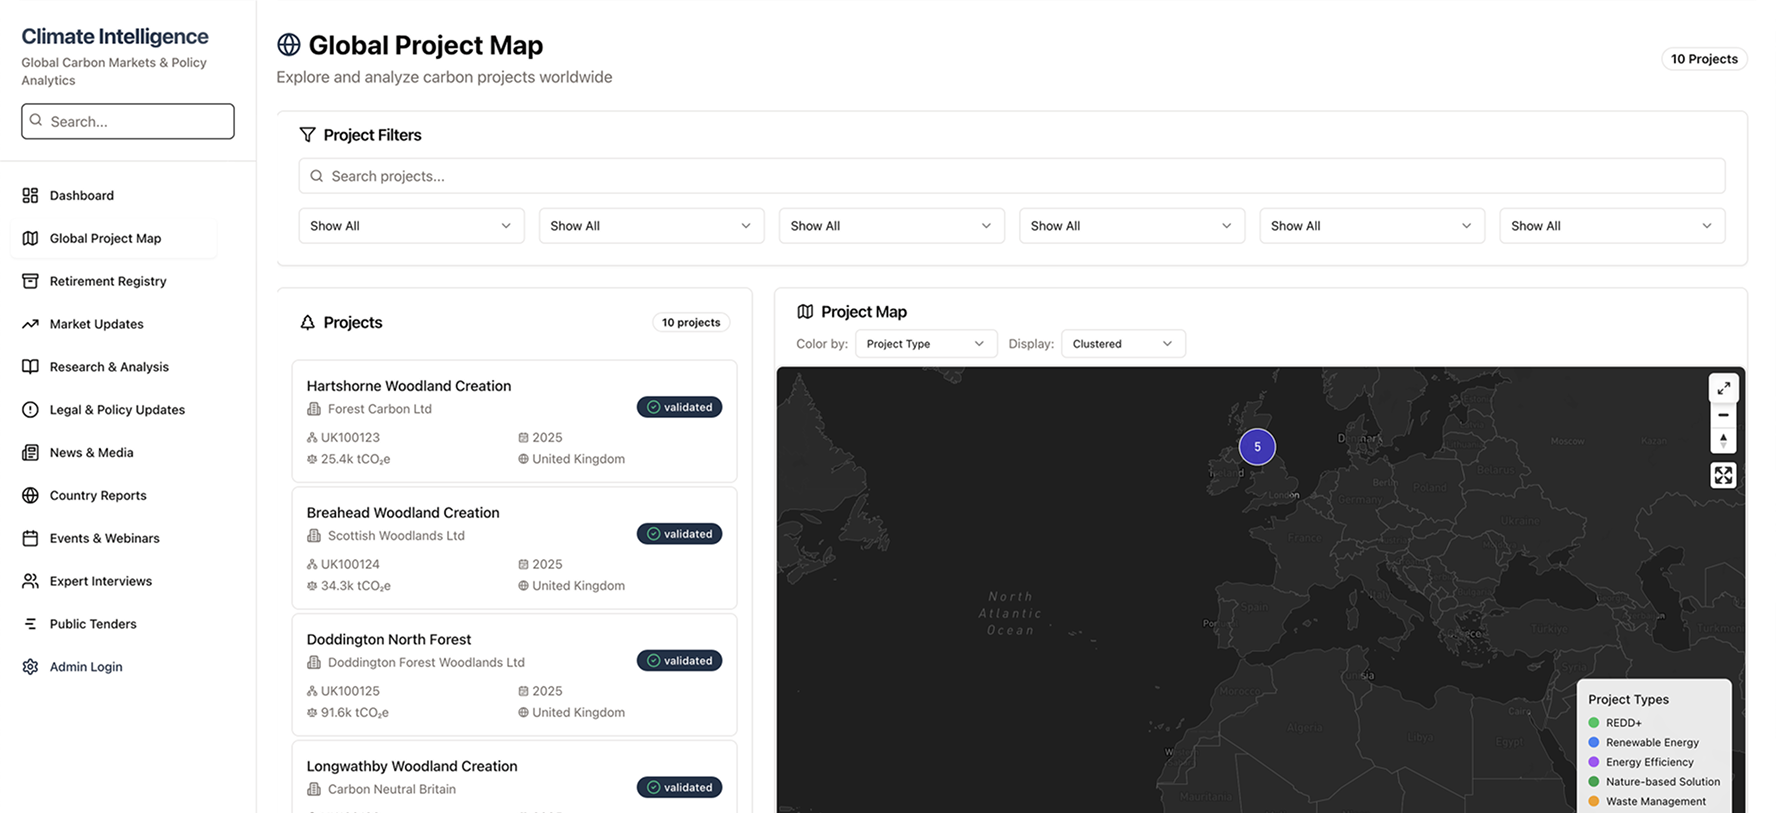Screen dimensions: 1776x814
Task: Click the Expert Interviews people icon
Action: point(30,581)
